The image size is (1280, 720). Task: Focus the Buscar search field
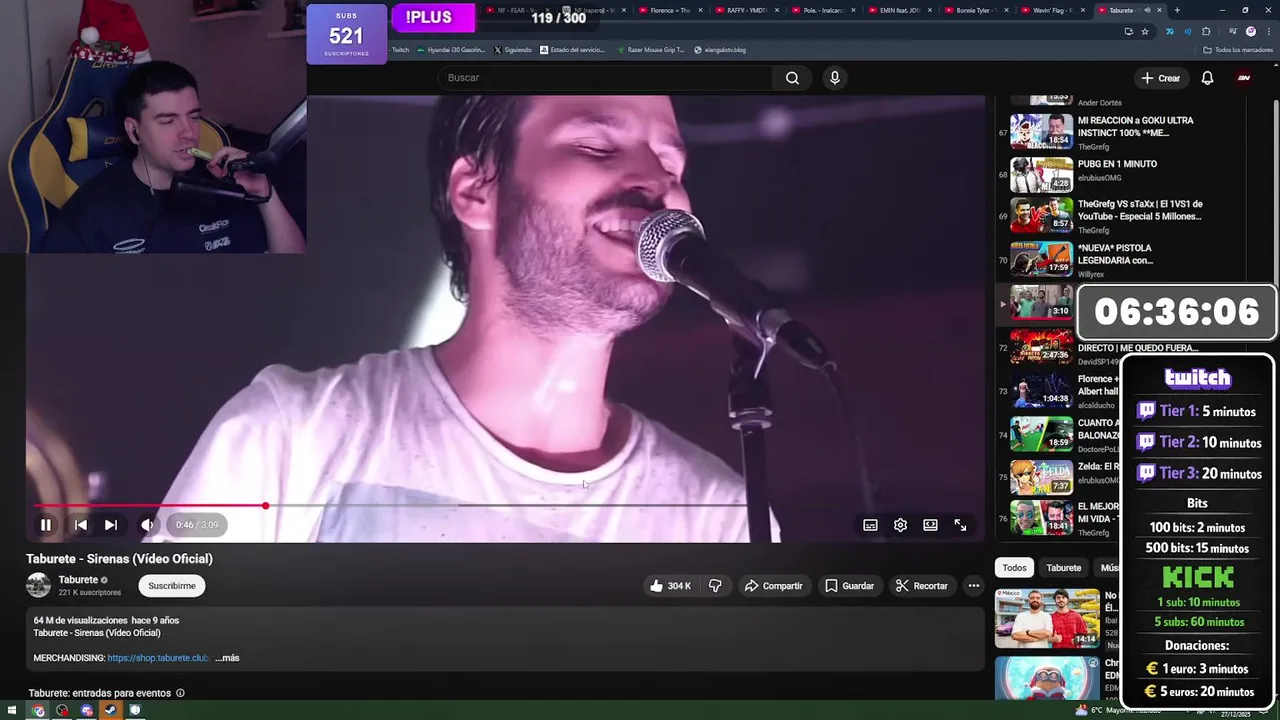tap(606, 78)
